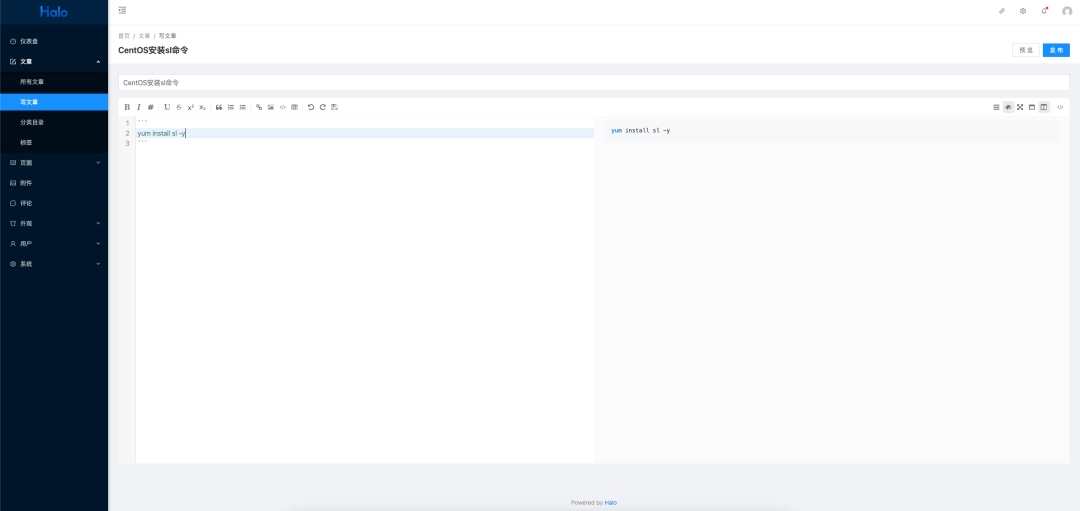Open the settings gear in the top bar
This screenshot has height=511, width=1080.
1023,11
